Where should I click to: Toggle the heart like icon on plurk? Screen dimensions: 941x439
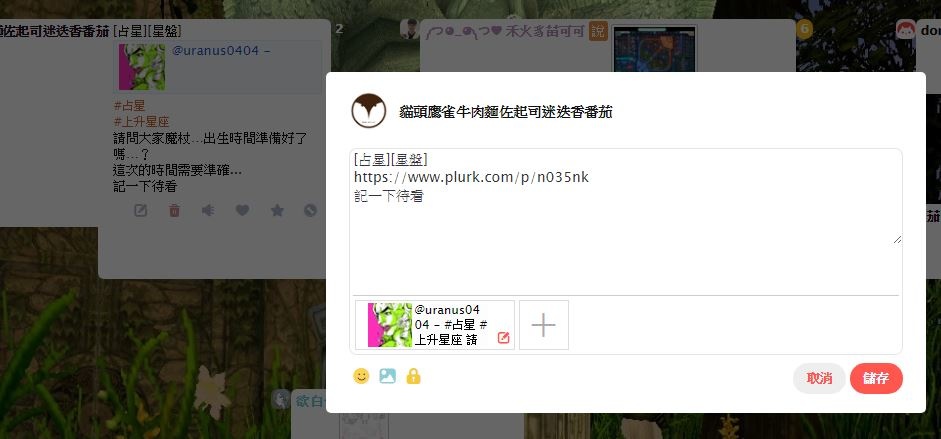click(242, 211)
